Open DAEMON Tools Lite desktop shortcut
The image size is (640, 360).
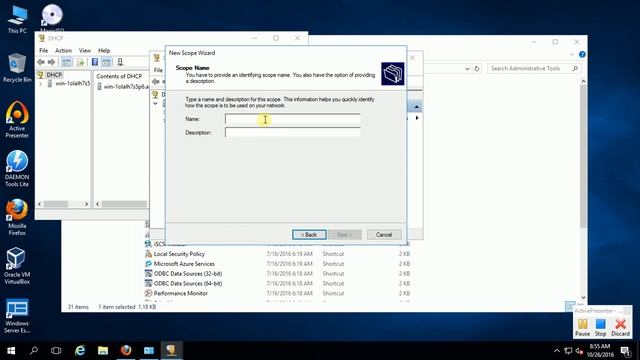coord(17,168)
